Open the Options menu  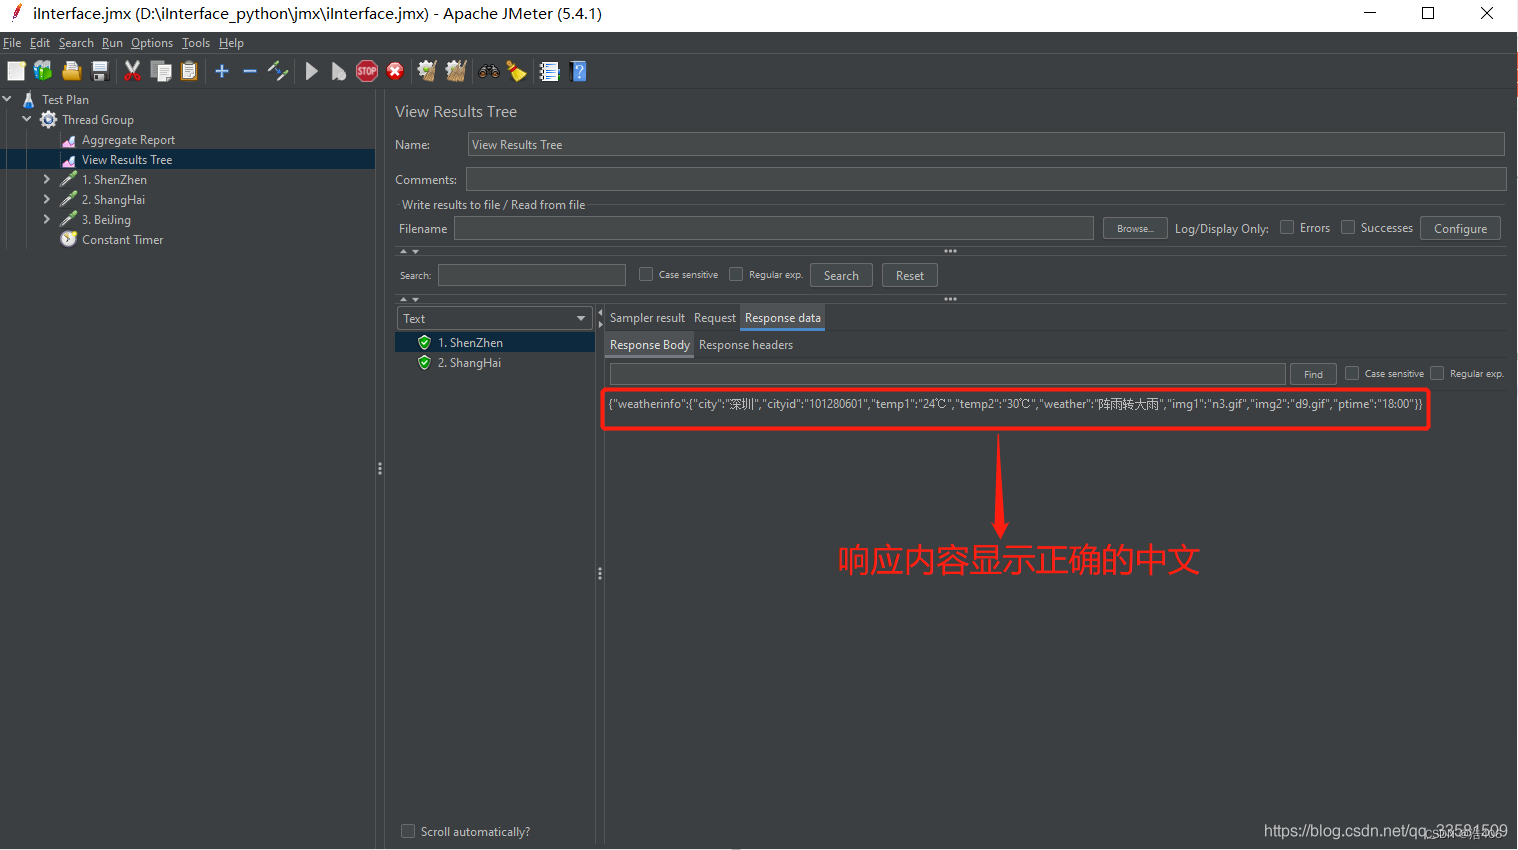[x=152, y=43]
